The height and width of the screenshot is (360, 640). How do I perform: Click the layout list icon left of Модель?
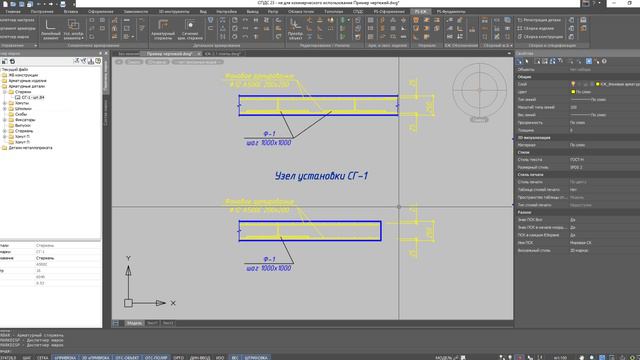click(116, 323)
